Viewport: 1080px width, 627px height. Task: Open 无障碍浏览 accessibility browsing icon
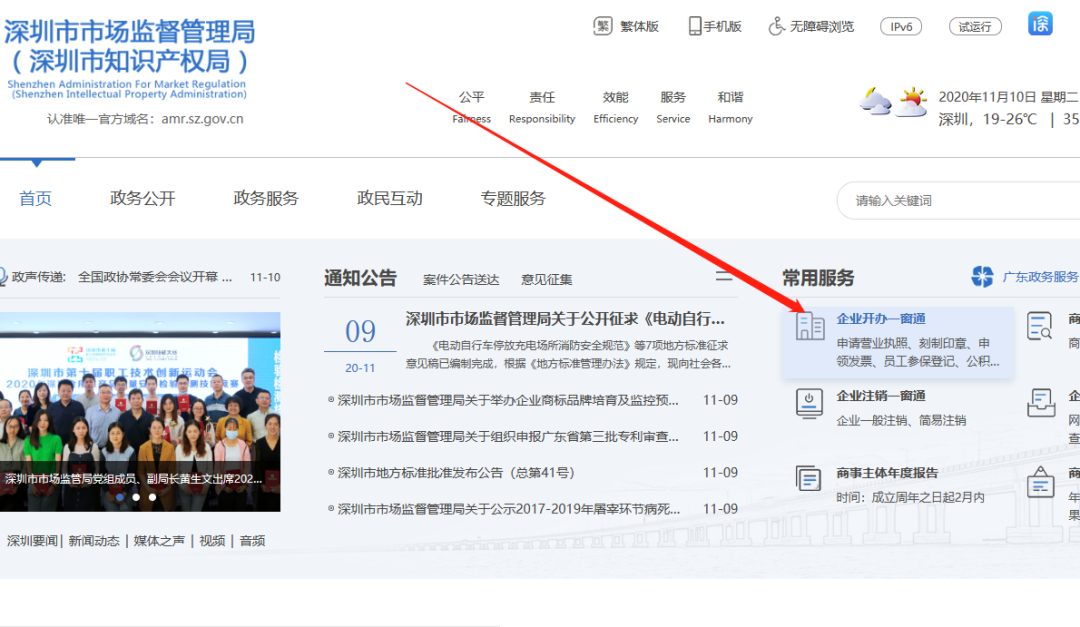pyautogui.click(x=775, y=25)
